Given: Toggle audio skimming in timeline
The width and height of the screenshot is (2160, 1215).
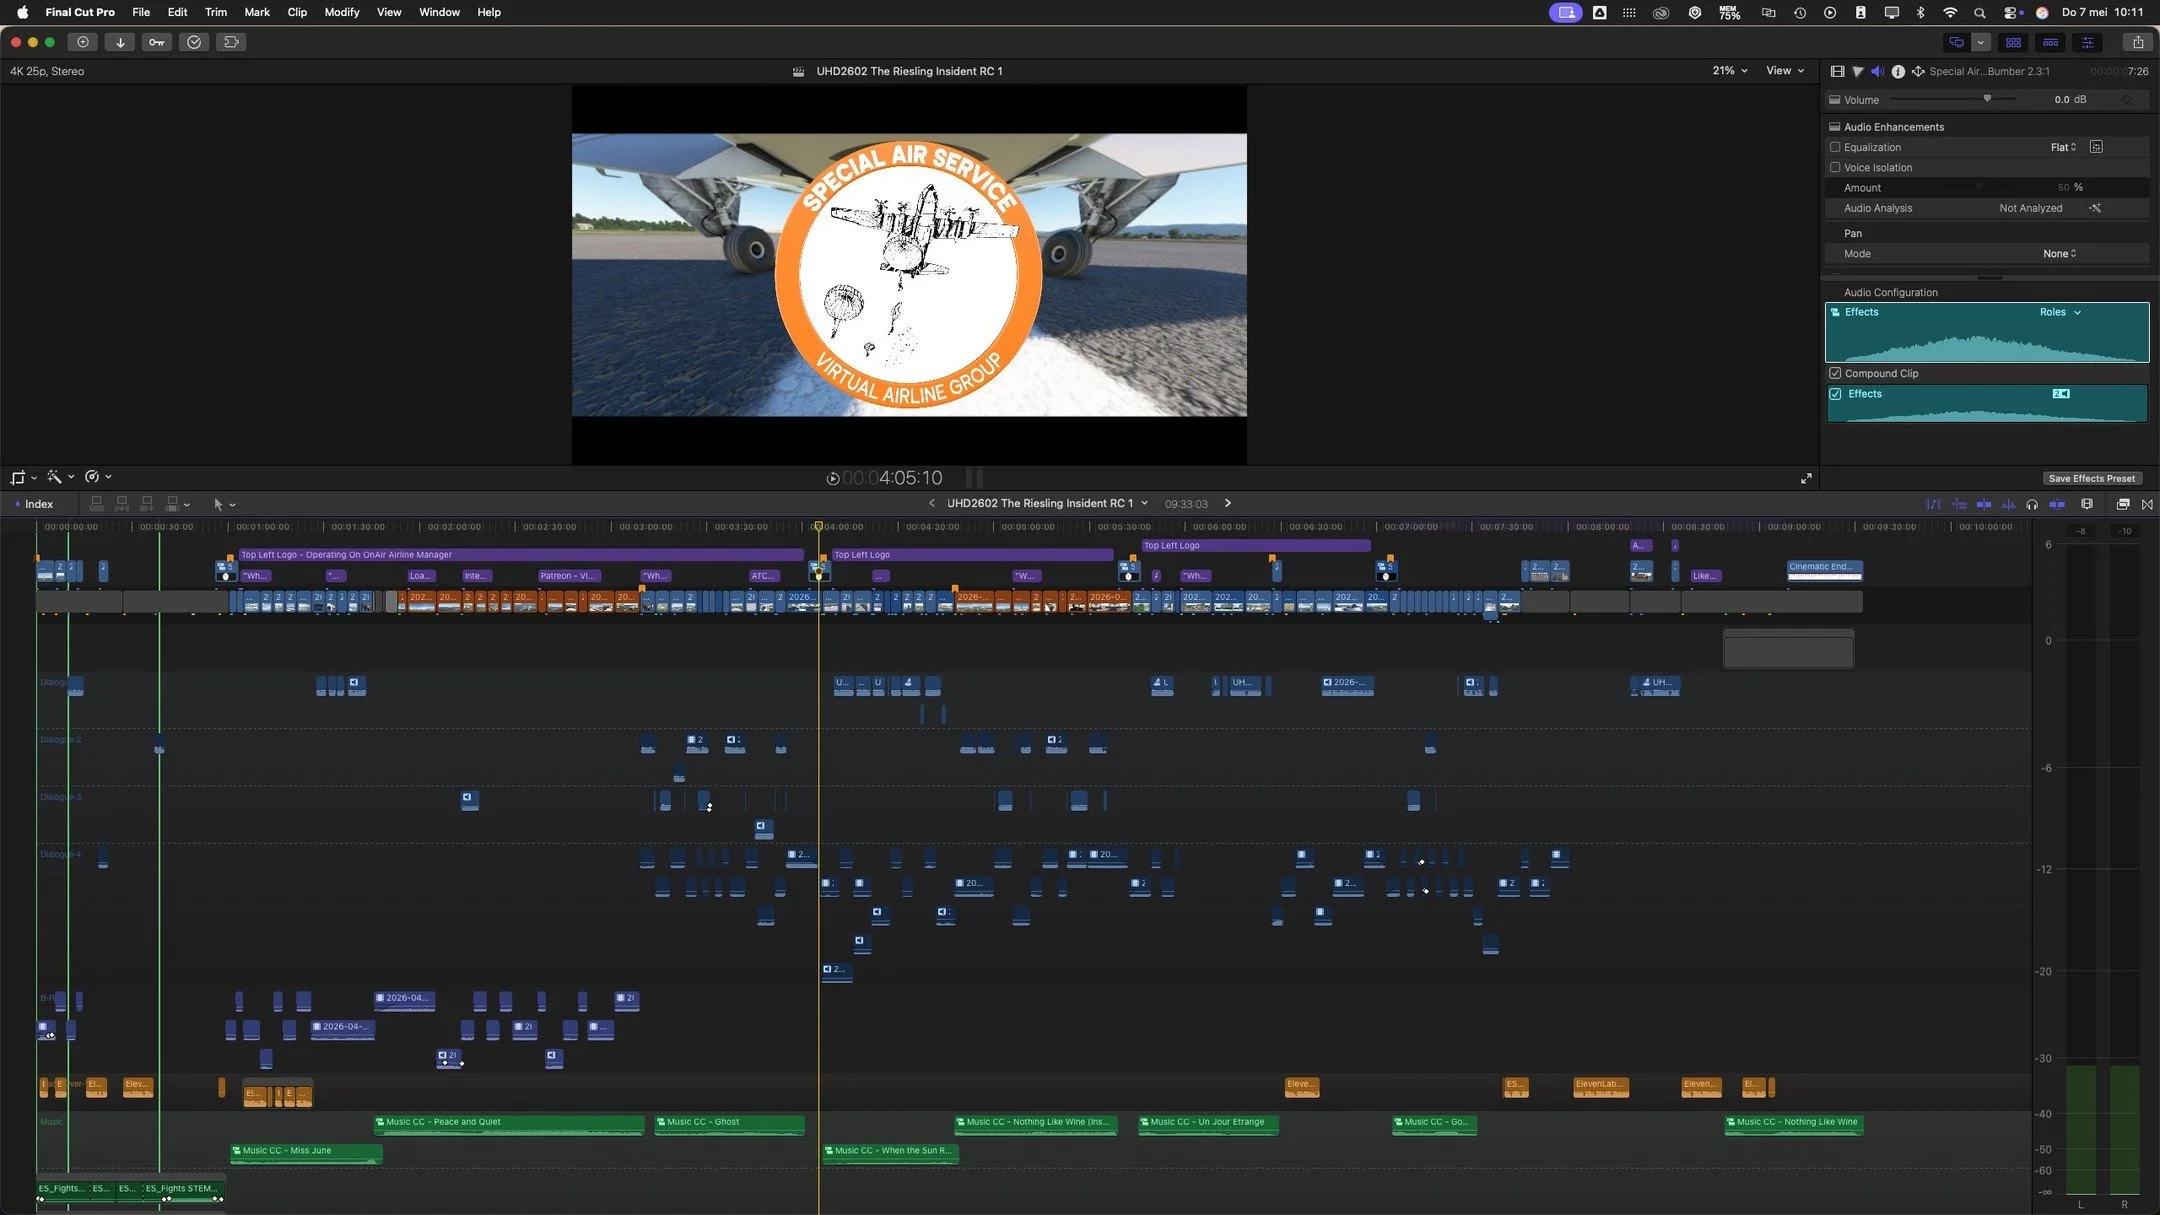Looking at the screenshot, I should pos(2008,504).
